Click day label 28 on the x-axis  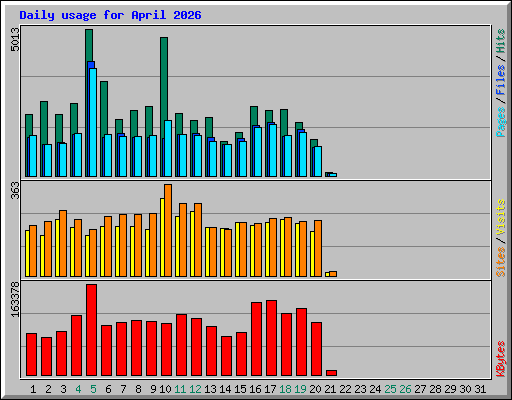pyautogui.click(x=435, y=389)
